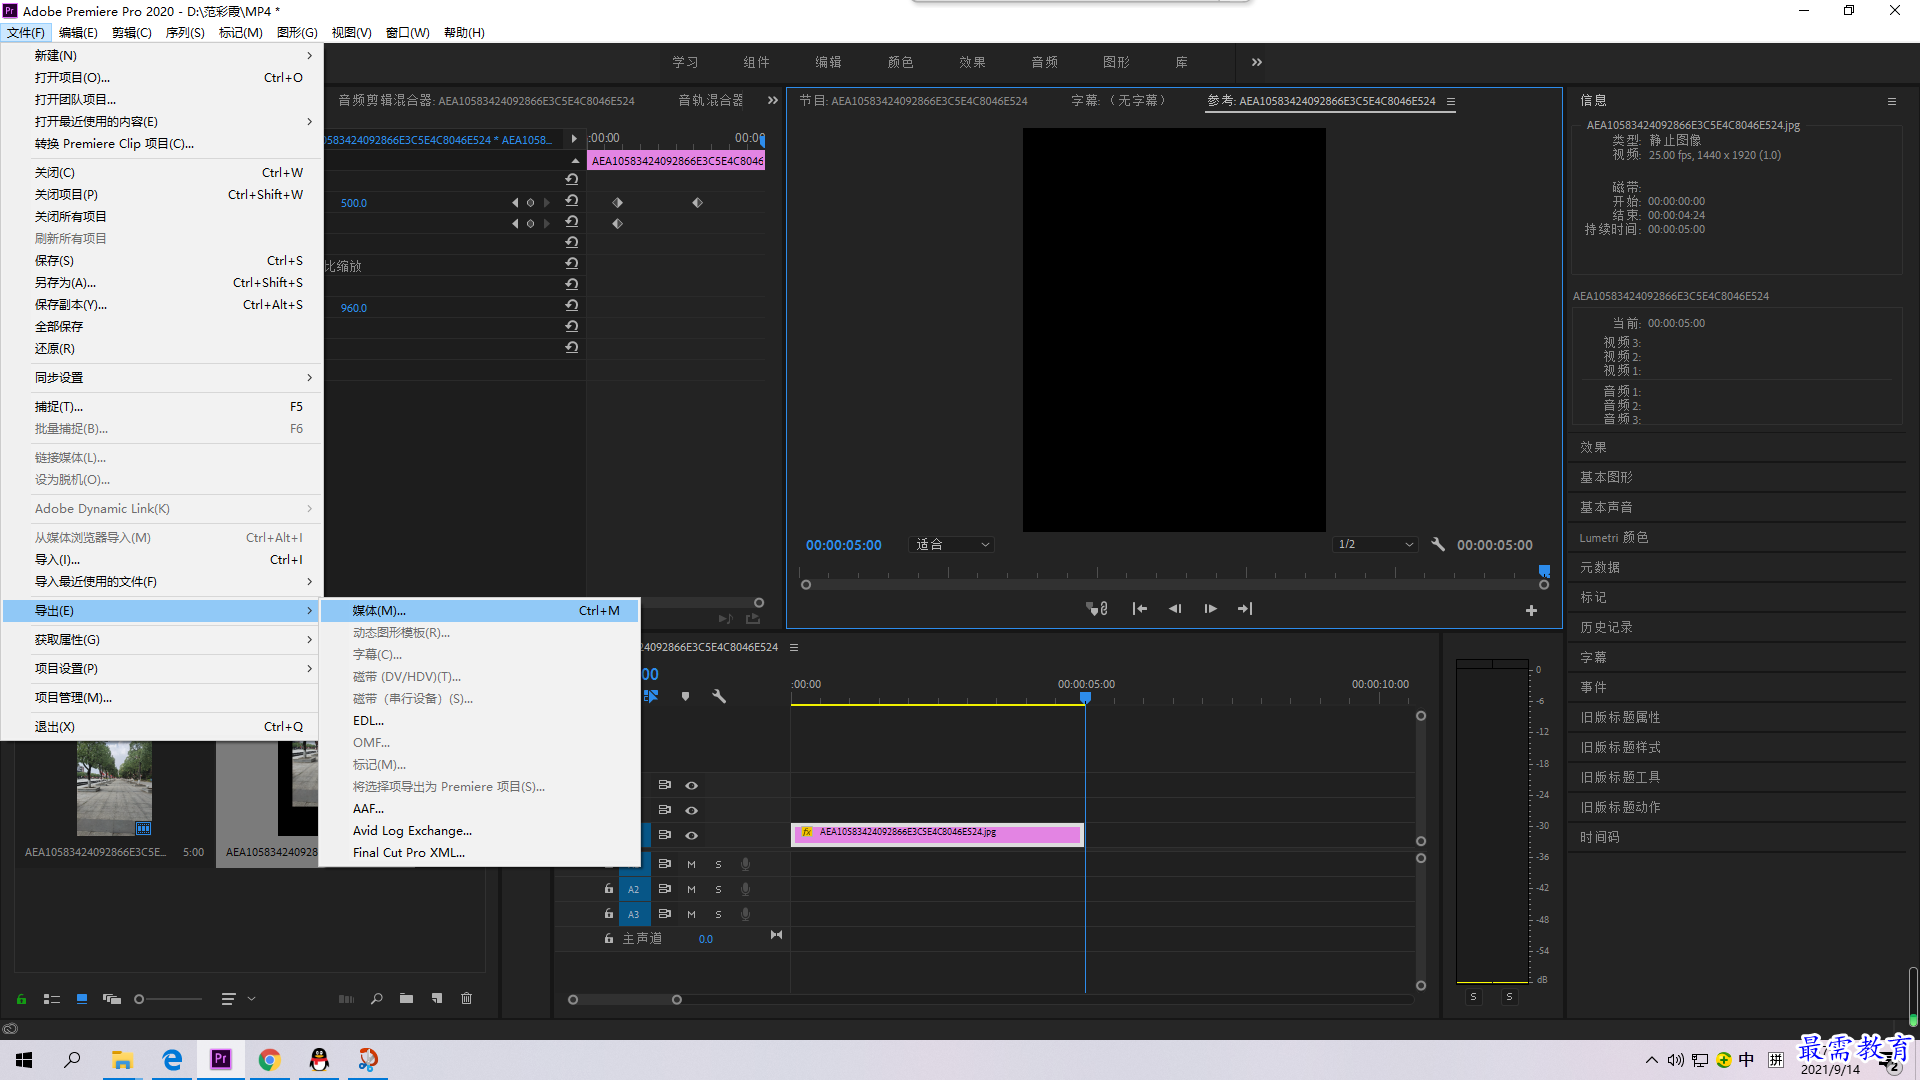Click 保存(S) in the File menu
Viewport: 1920px width, 1080px height.
[162, 260]
